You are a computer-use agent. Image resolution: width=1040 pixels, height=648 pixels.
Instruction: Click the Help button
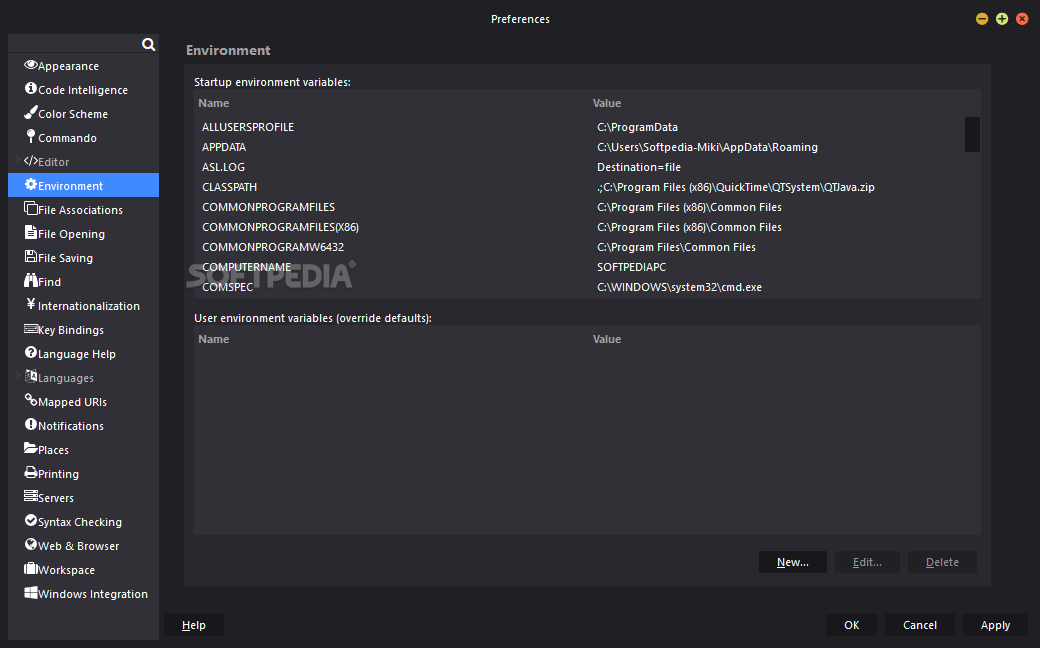click(194, 625)
